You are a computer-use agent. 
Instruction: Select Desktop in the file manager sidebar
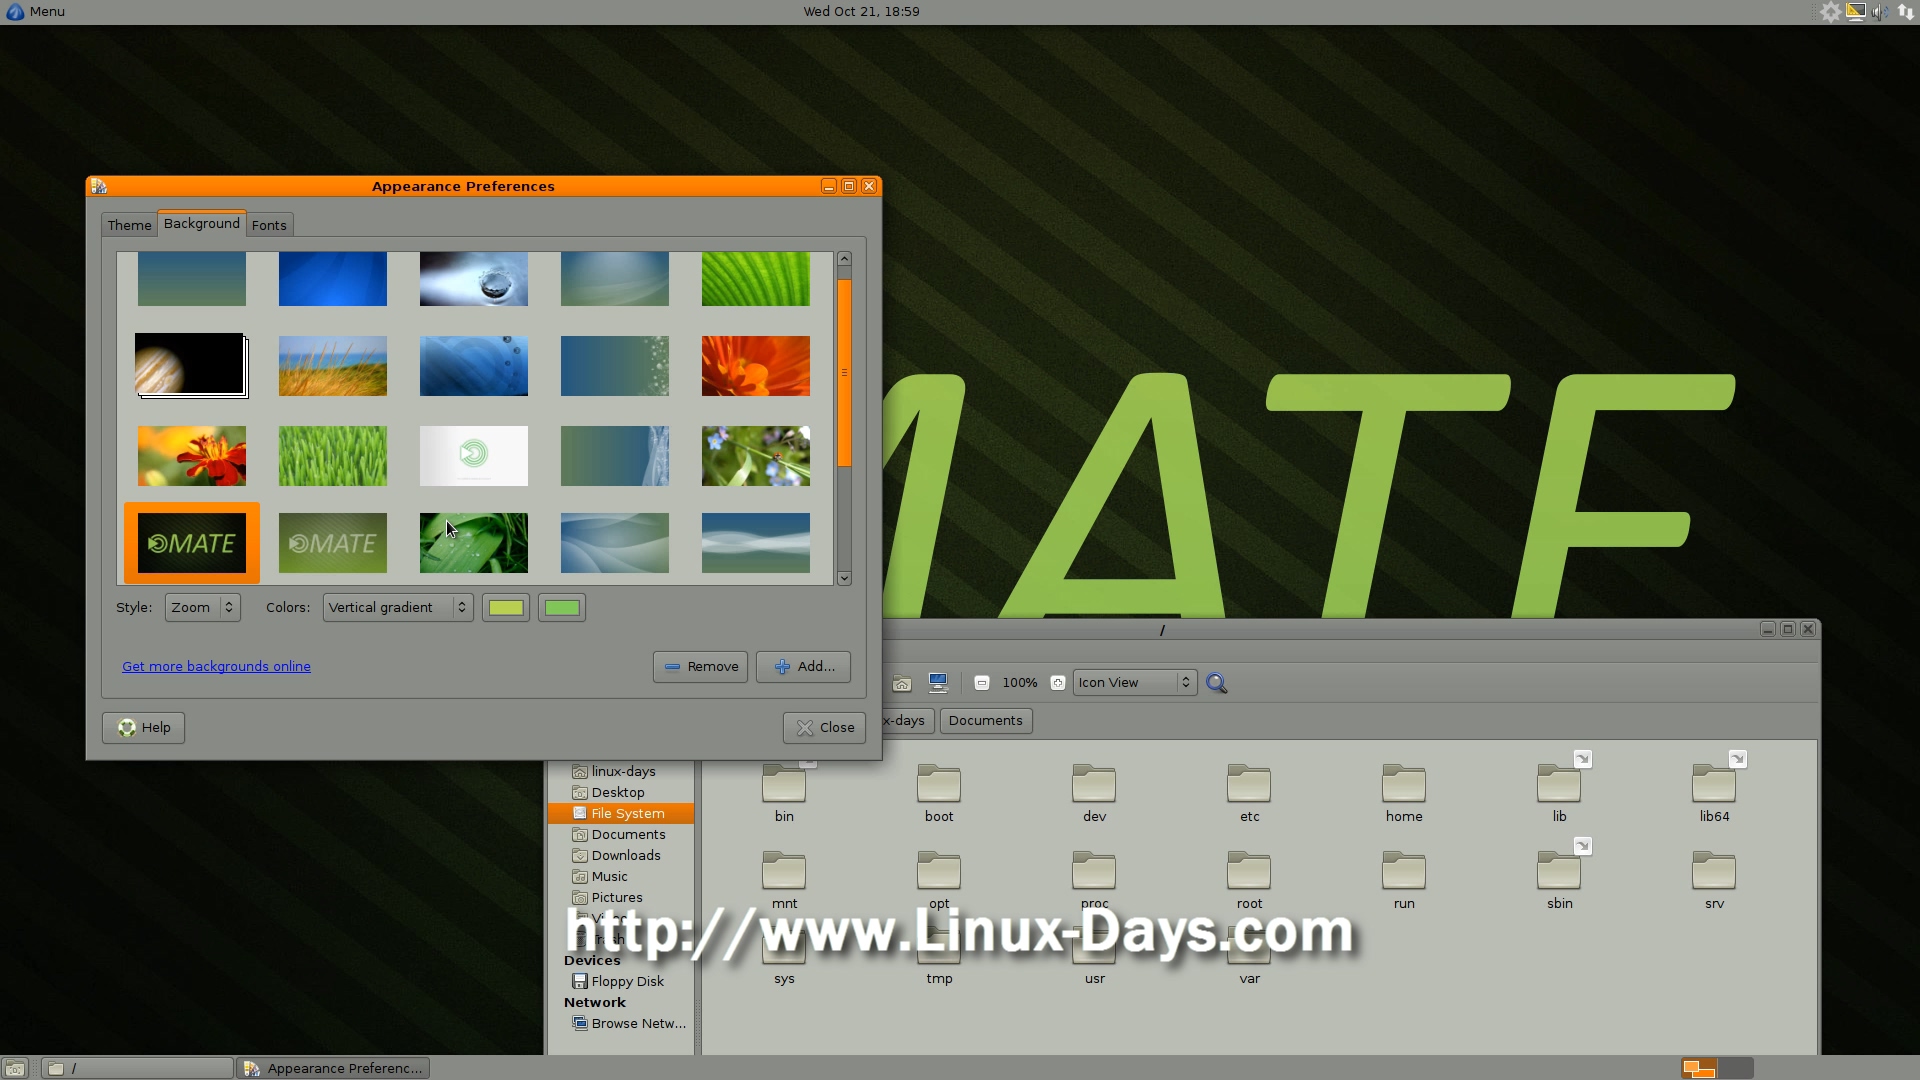[621, 793]
